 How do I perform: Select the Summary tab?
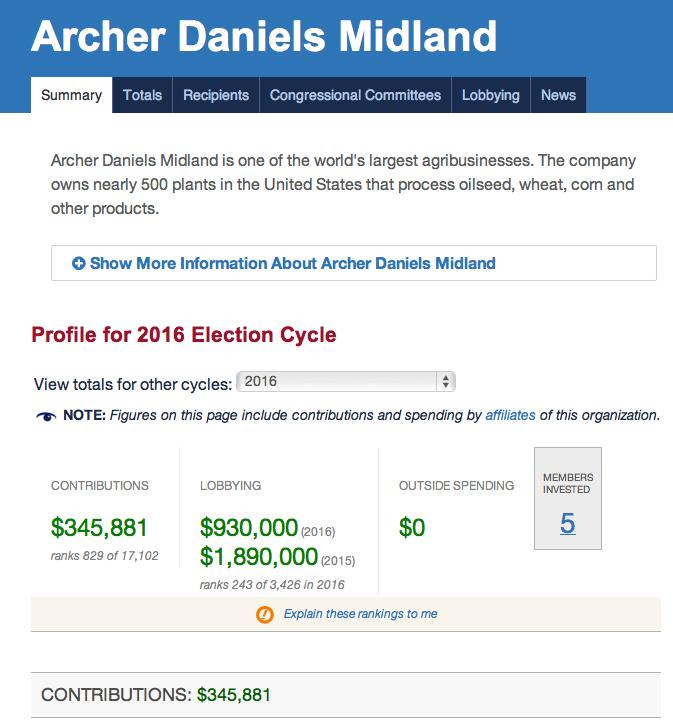(x=71, y=95)
